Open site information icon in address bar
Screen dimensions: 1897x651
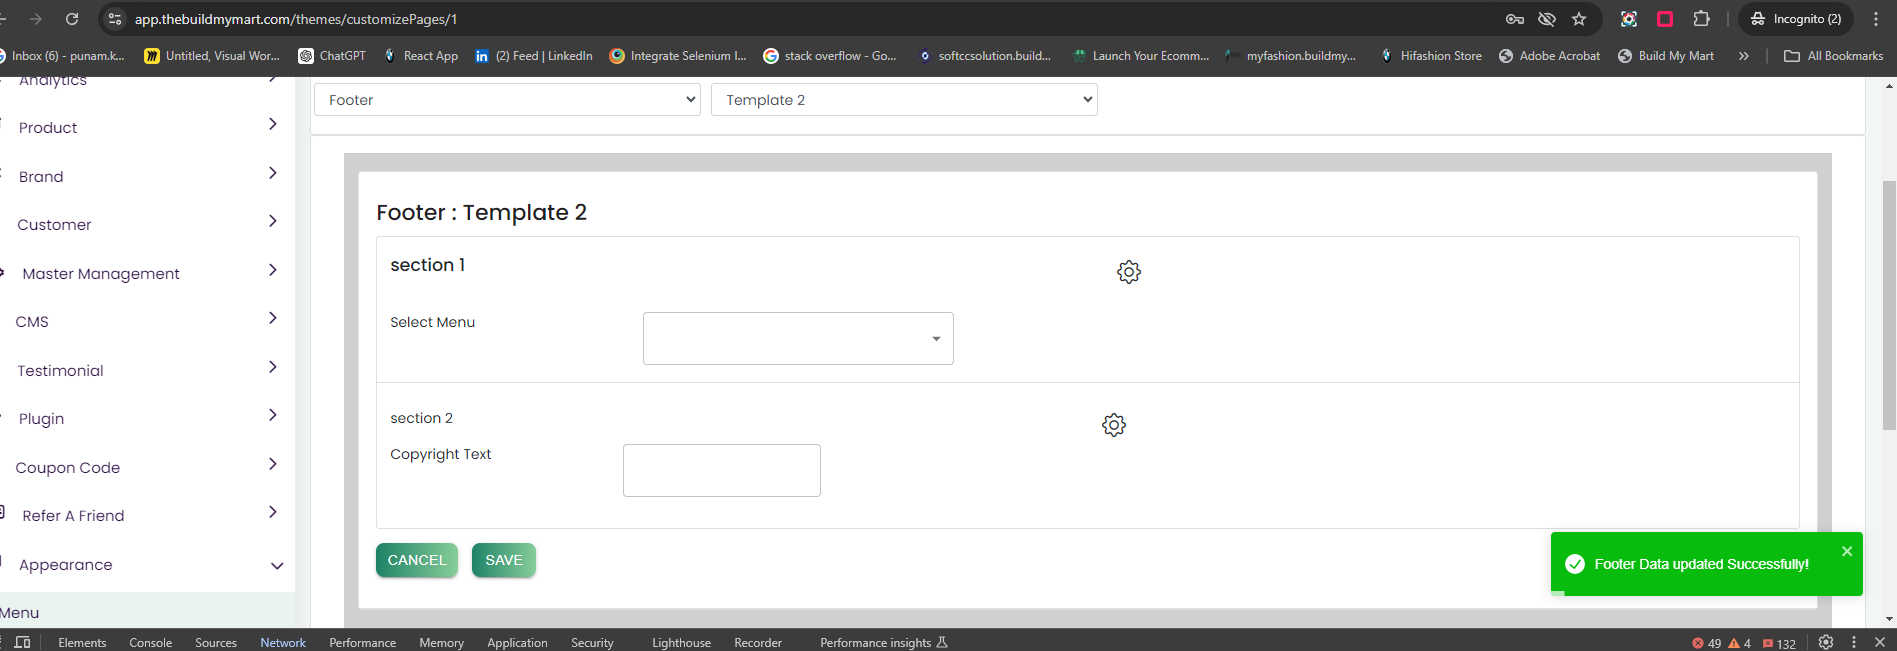click(115, 19)
